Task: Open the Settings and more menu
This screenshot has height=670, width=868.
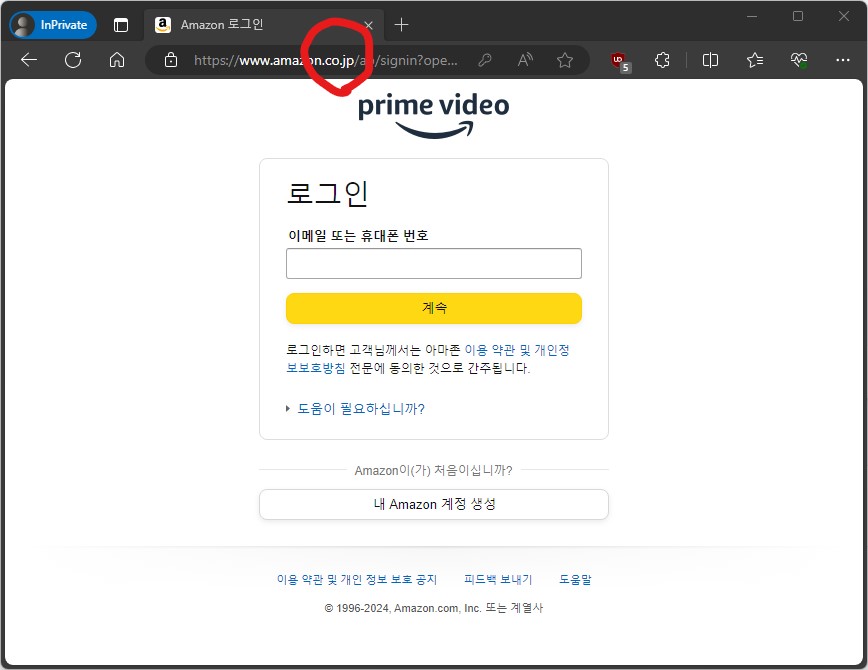Action: (x=843, y=60)
